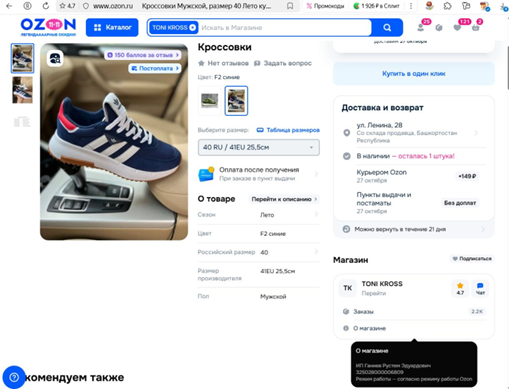Open the shopping cart icon
Viewport: 509px width, 389px height.
click(476, 28)
